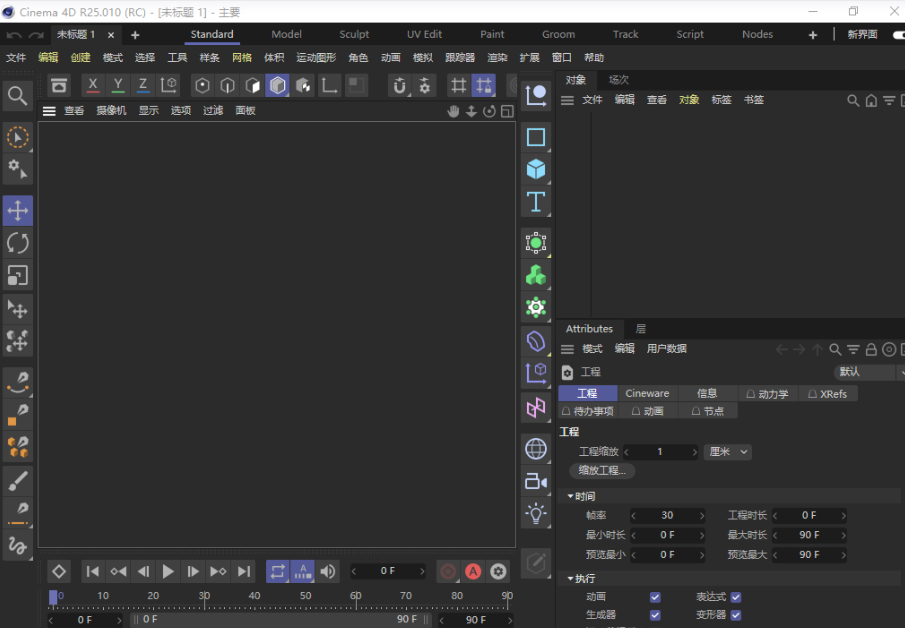Screen dimensions: 905x628
Task: Uncheck the 生成器 checkbox
Action: 655,615
